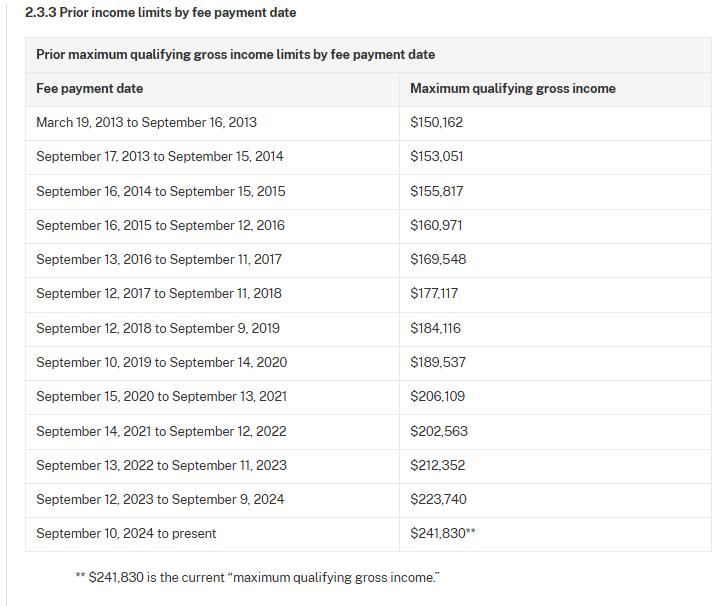Click the $150,162 income value
Image resolution: width=722 pixels, height=606 pixels.
coord(436,122)
